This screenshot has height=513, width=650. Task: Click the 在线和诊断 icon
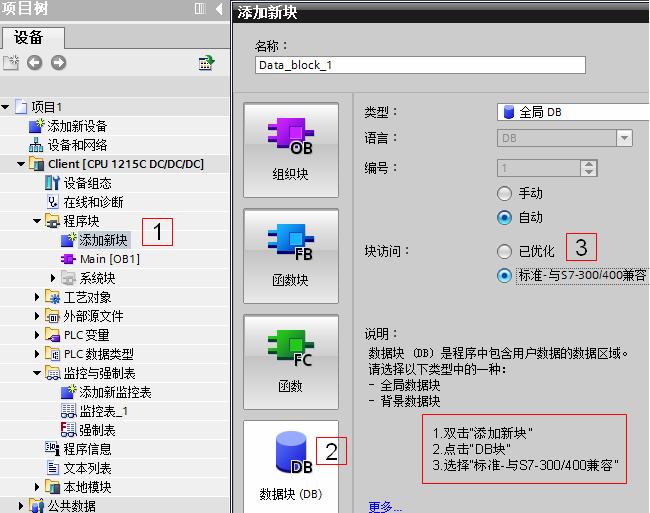click(52, 202)
